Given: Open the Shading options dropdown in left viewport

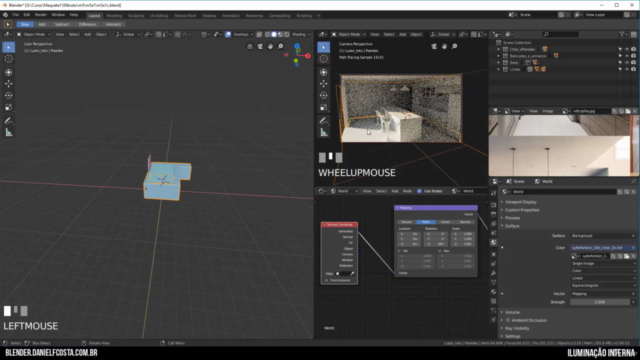Looking at the screenshot, I should (301, 34).
